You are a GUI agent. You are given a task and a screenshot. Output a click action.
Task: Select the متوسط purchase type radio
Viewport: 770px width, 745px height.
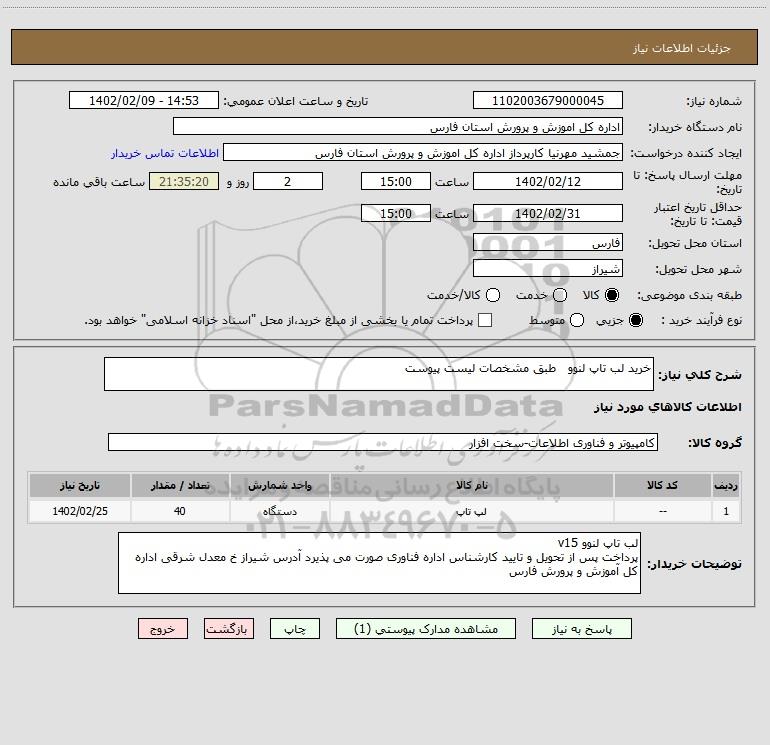pos(577,320)
